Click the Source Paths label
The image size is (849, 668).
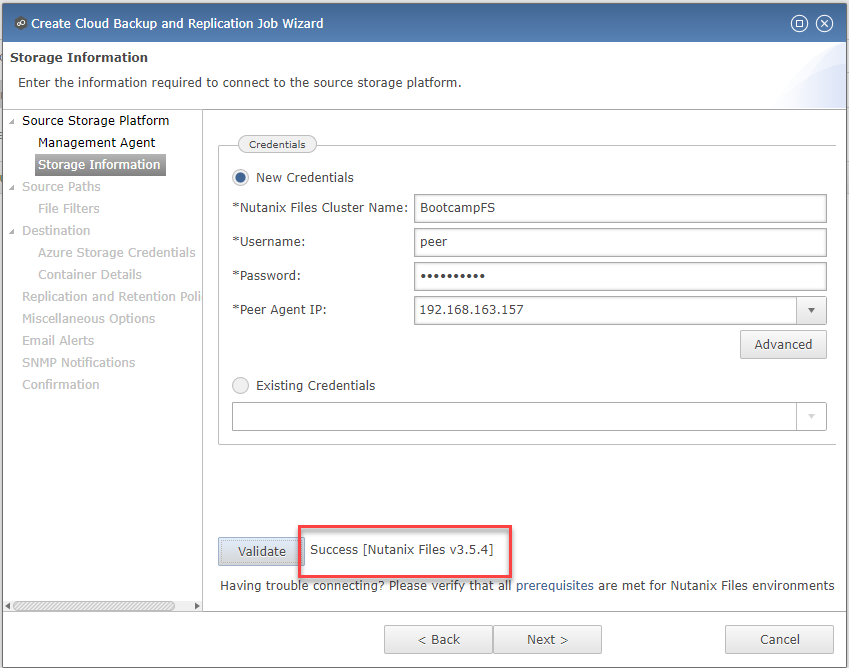click(61, 186)
